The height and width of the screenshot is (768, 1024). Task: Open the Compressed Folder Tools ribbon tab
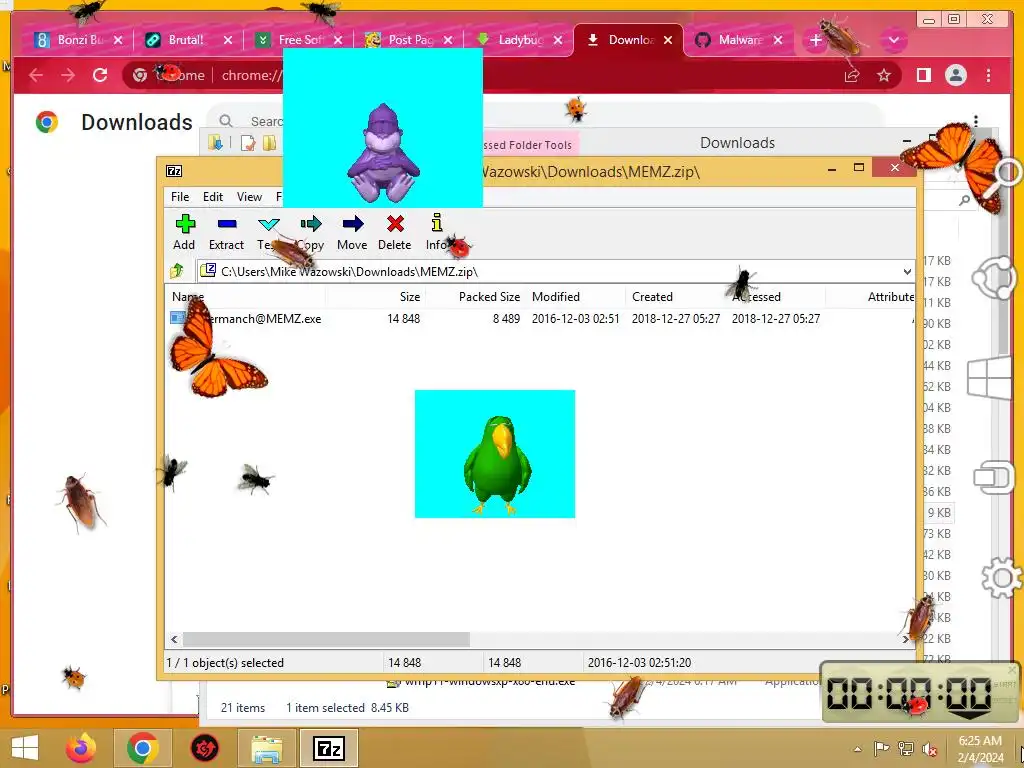[528, 144]
